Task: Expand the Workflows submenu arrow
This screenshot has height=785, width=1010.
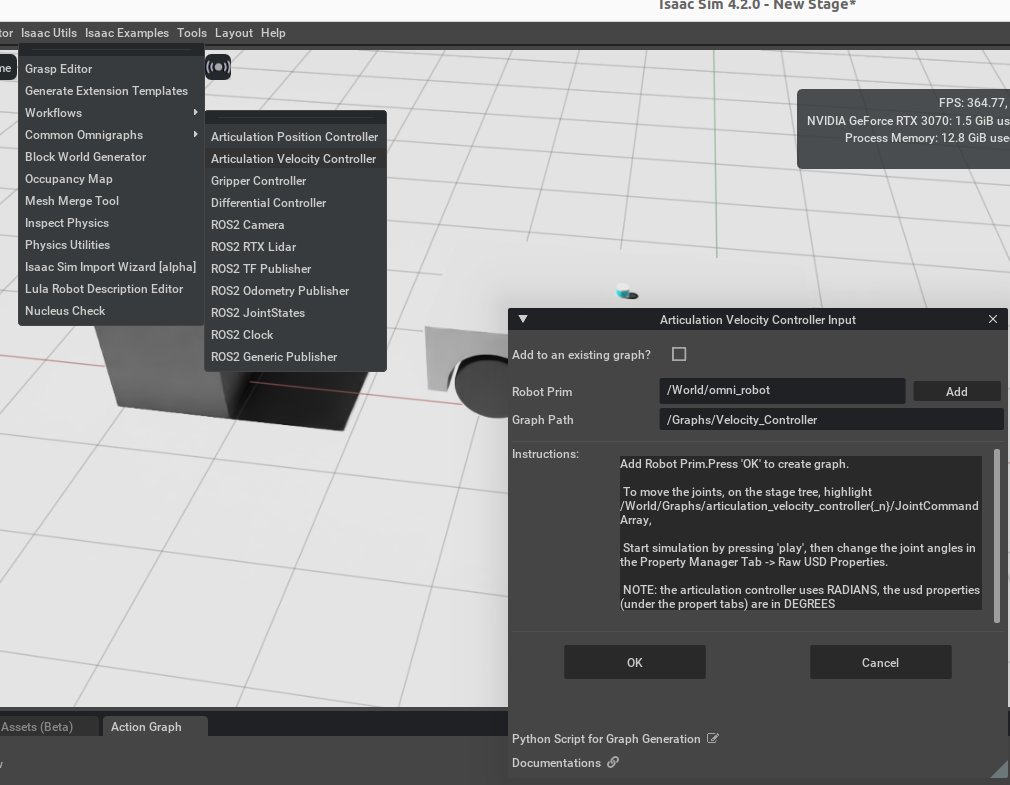Action: [x=195, y=112]
